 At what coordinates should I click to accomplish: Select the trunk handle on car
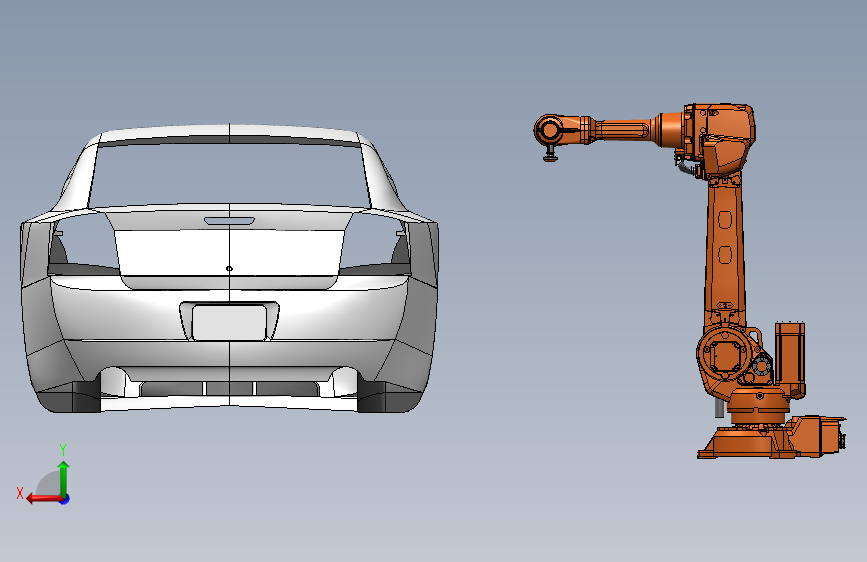coord(229,221)
